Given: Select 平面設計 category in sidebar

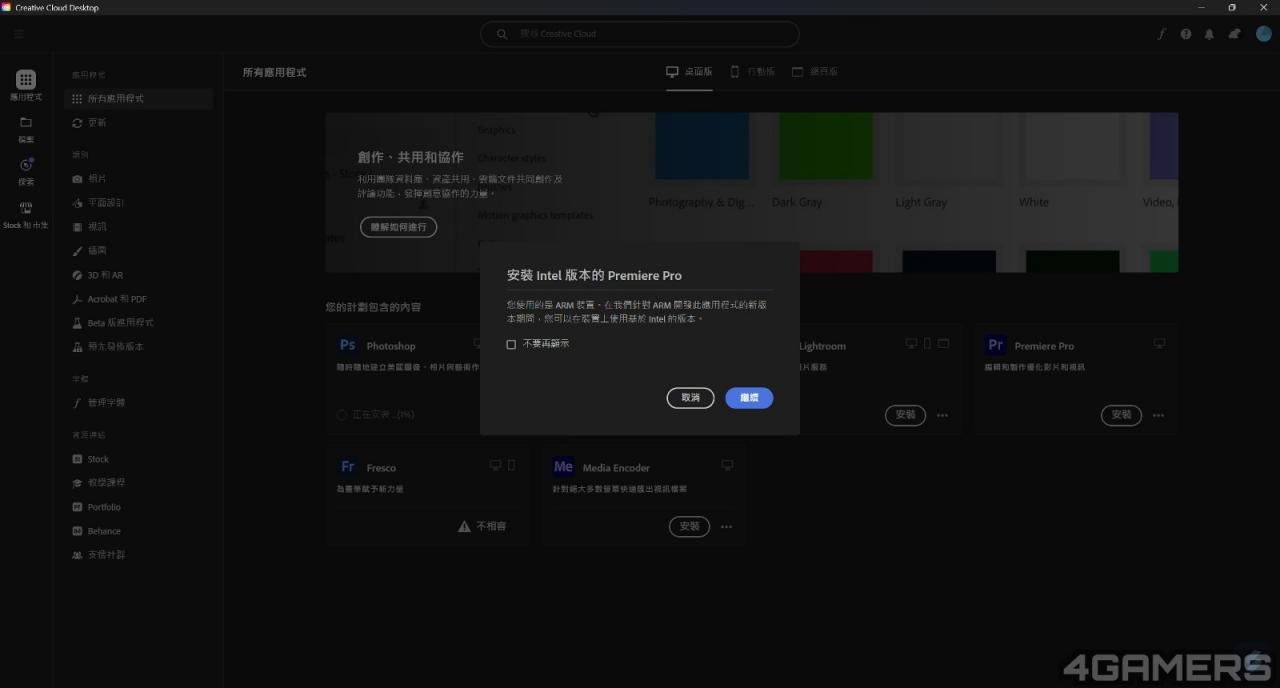Looking at the screenshot, I should 139,203.
